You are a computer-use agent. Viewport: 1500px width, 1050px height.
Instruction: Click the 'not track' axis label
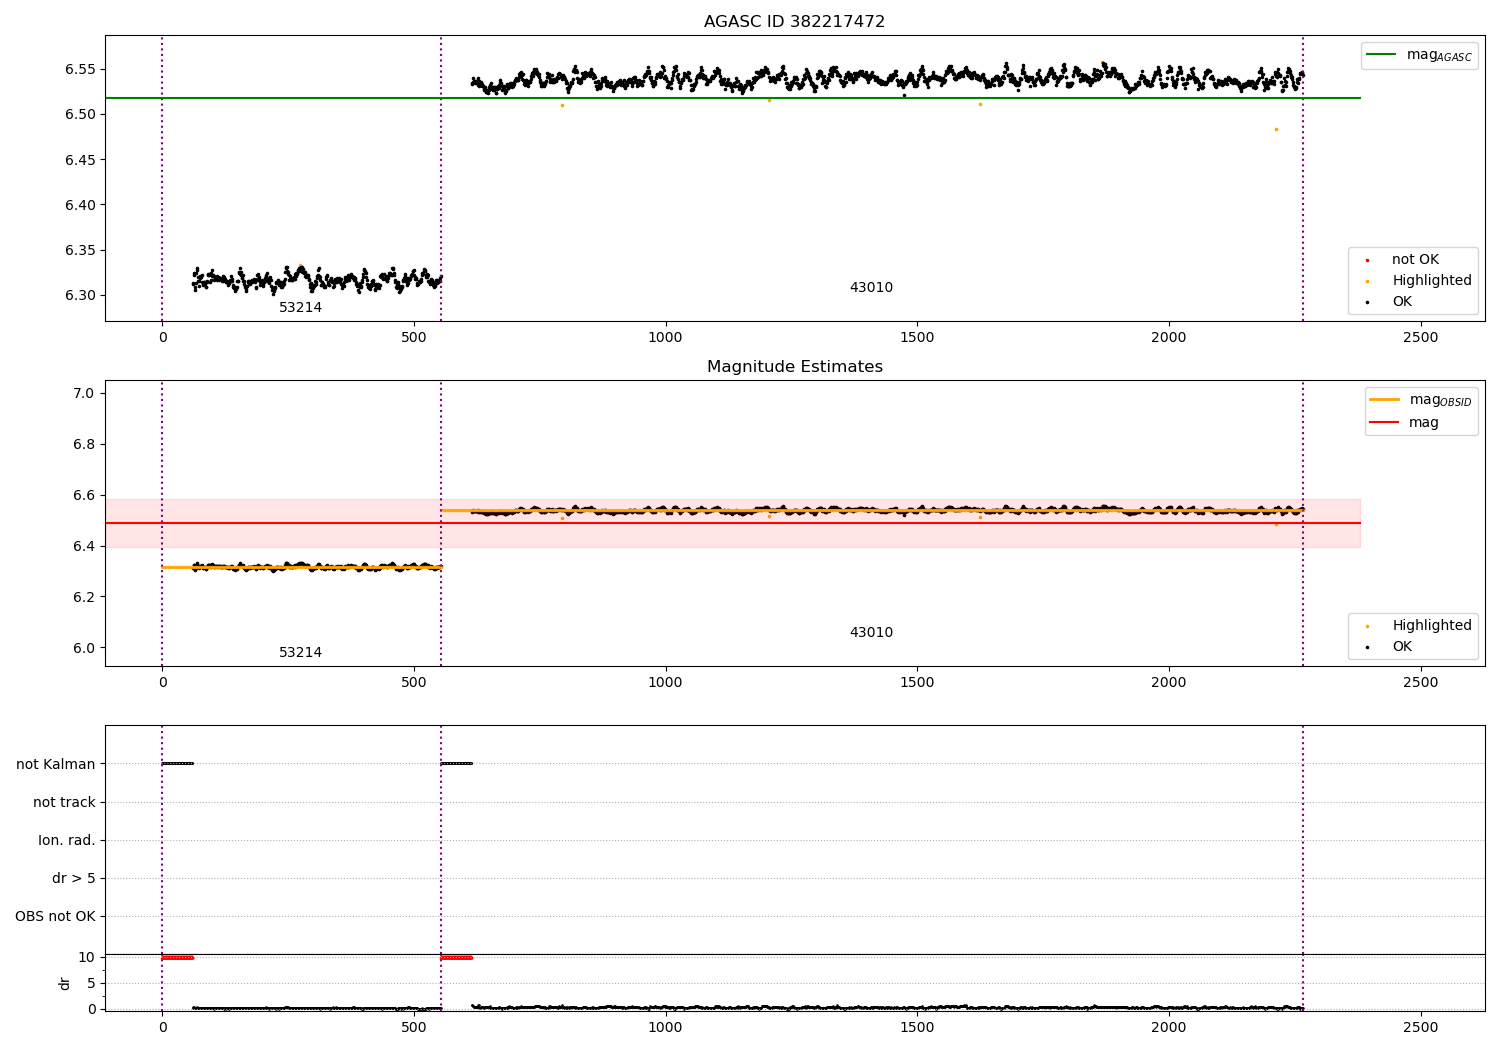[x=64, y=802]
